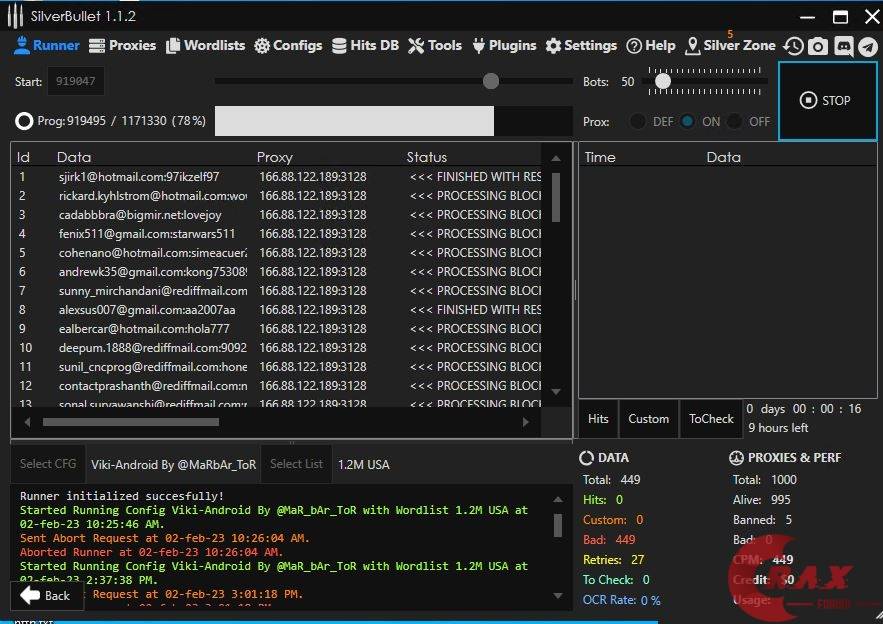The width and height of the screenshot is (883, 624).
Task: Click the Start position input field
Action: point(76,82)
